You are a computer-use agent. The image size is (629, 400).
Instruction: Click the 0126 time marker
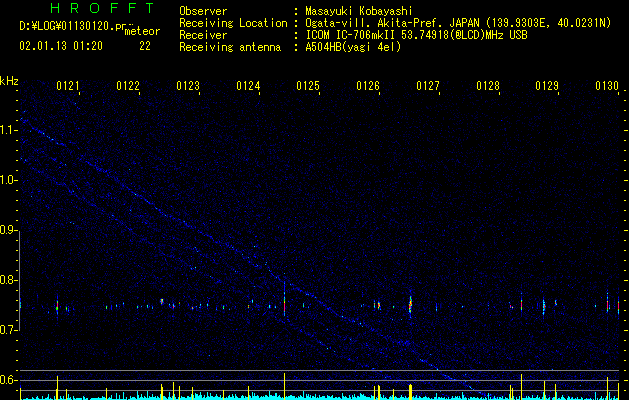coord(368,86)
